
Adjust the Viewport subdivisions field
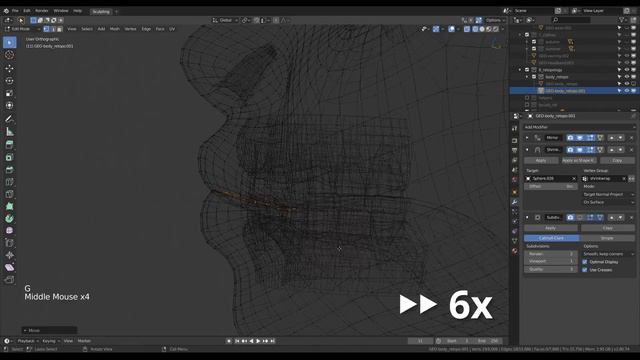[551, 261]
